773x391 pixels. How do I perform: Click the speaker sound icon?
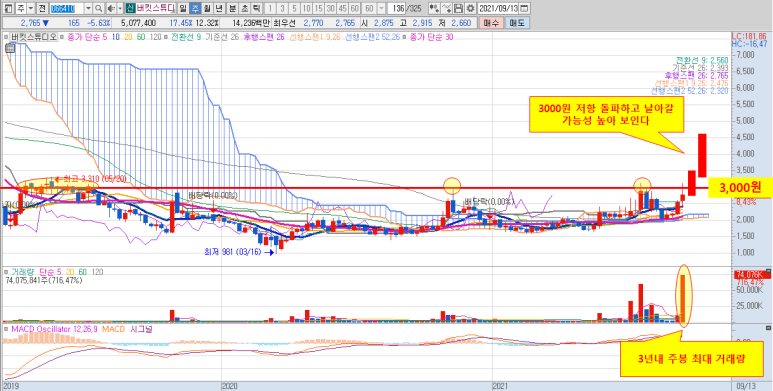pyautogui.click(x=110, y=8)
